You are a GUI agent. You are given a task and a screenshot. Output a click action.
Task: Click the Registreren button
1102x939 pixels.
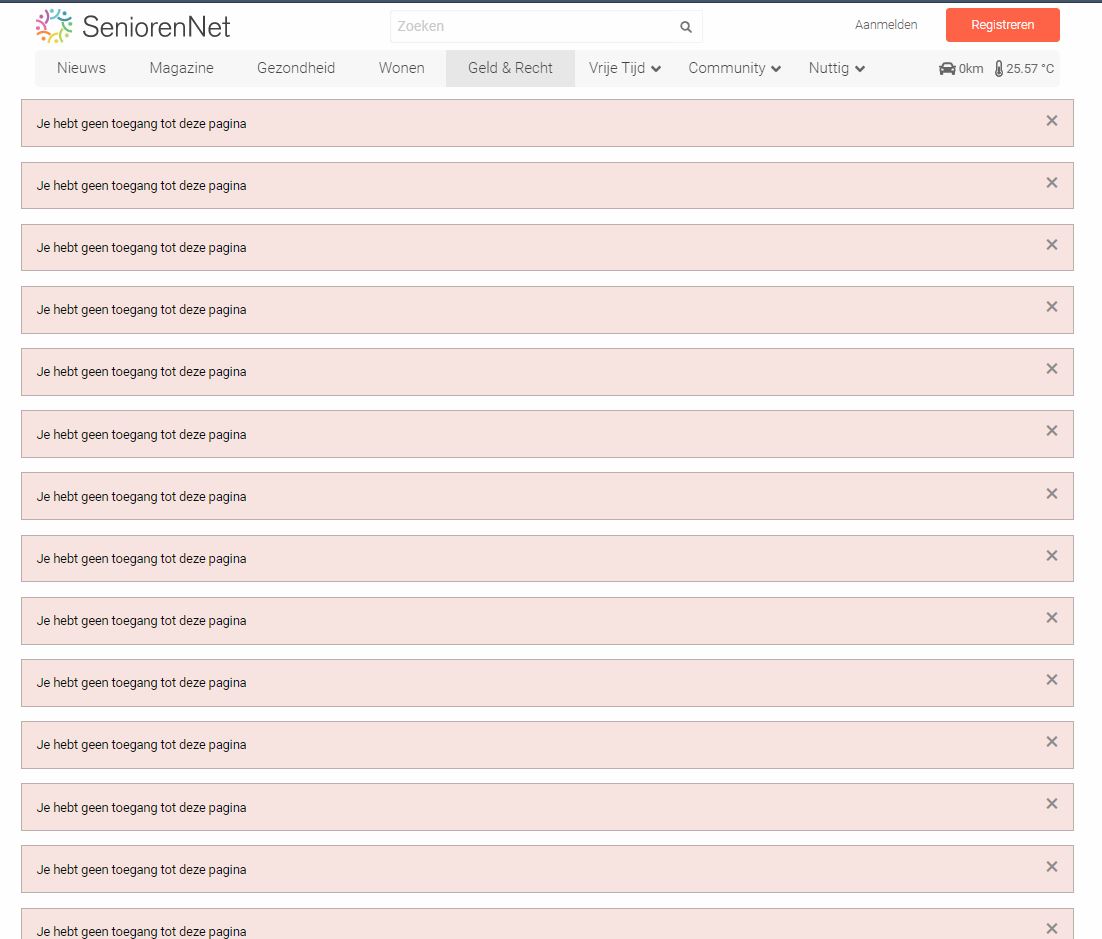click(x=1002, y=25)
